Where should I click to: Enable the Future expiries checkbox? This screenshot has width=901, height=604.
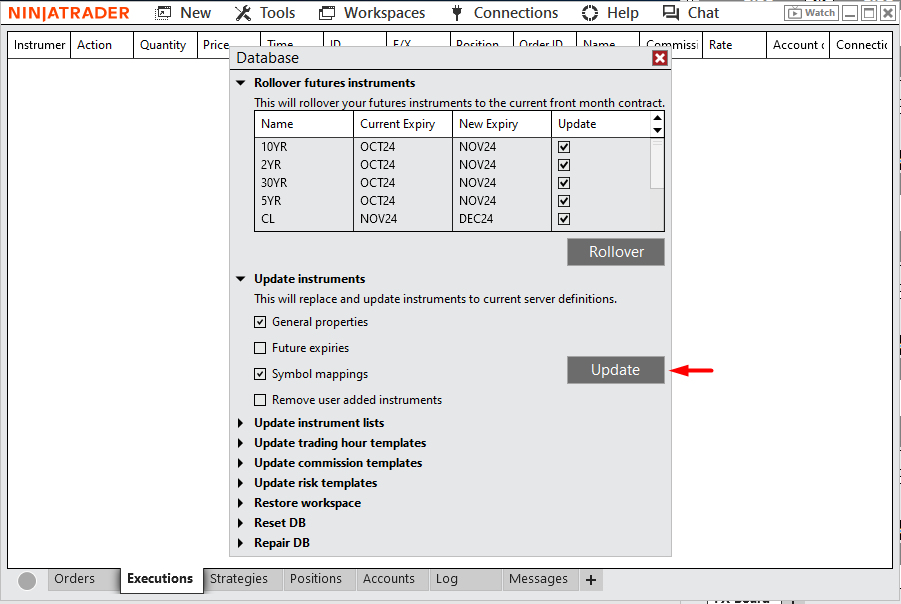click(261, 348)
